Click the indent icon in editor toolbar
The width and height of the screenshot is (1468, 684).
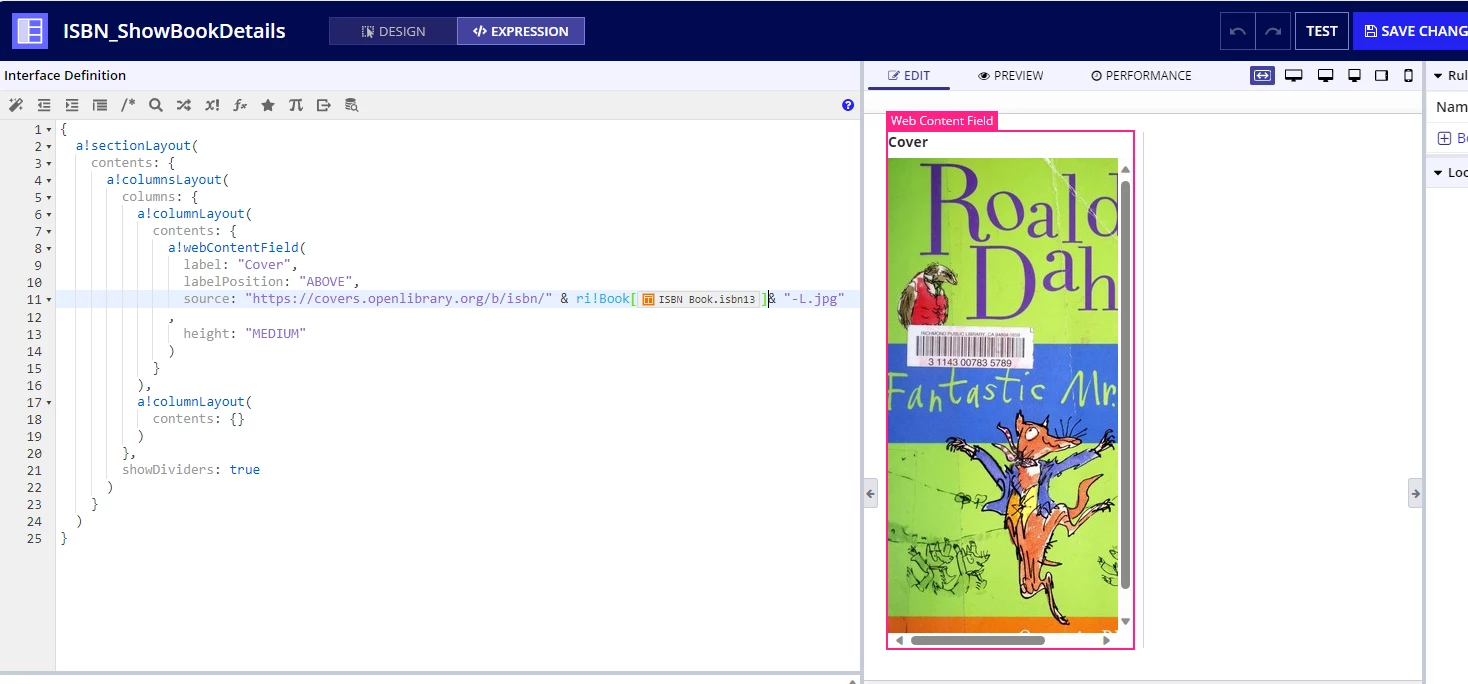[72, 105]
